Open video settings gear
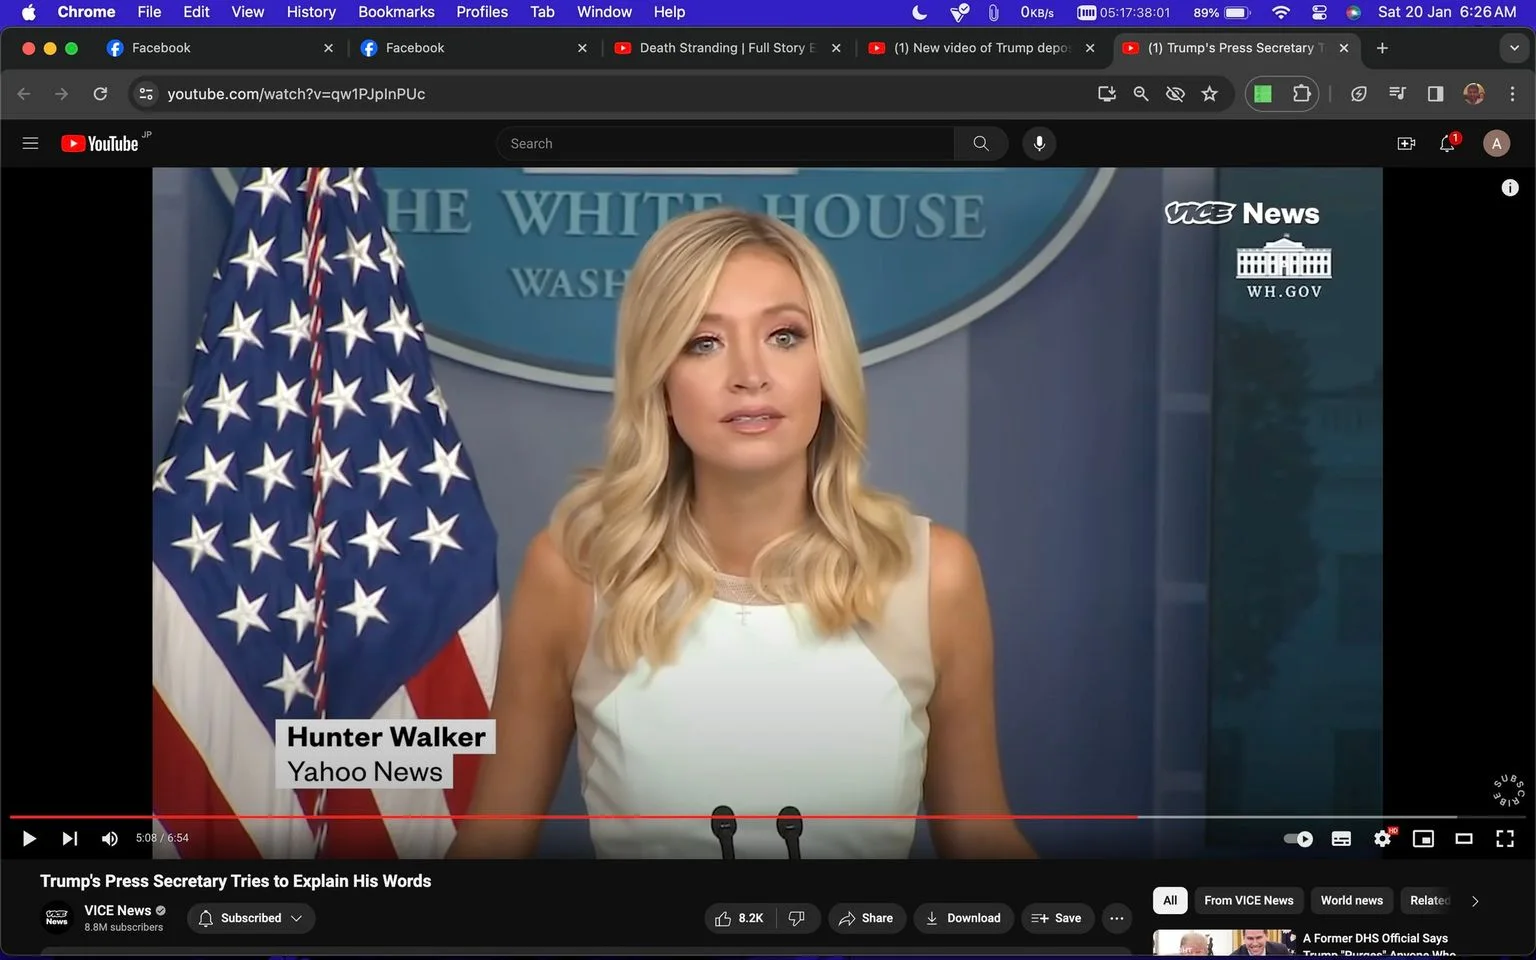The width and height of the screenshot is (1536, 960). coord(1383,839)
